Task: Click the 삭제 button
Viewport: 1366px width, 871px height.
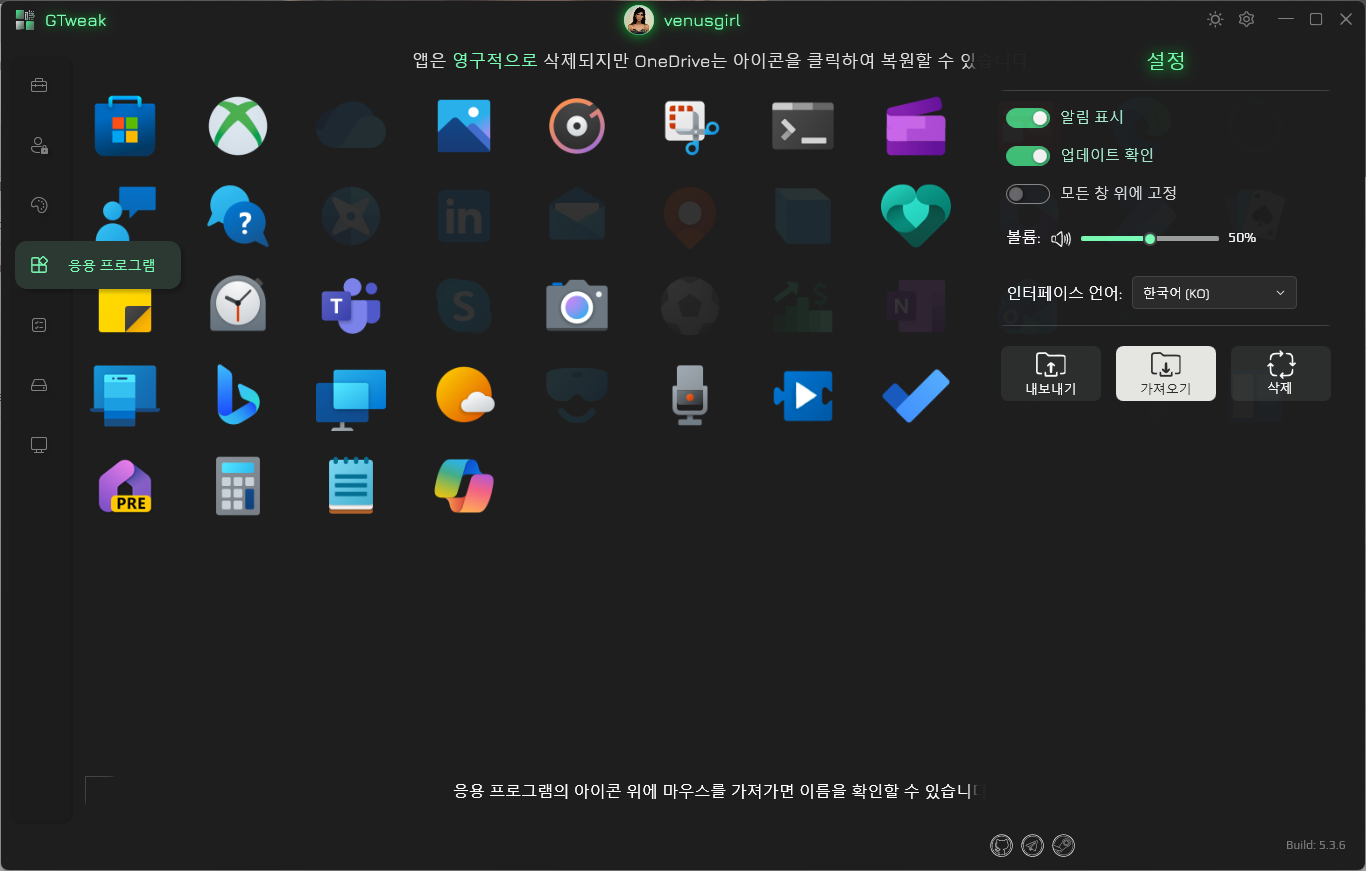Action: [1281, 374]
